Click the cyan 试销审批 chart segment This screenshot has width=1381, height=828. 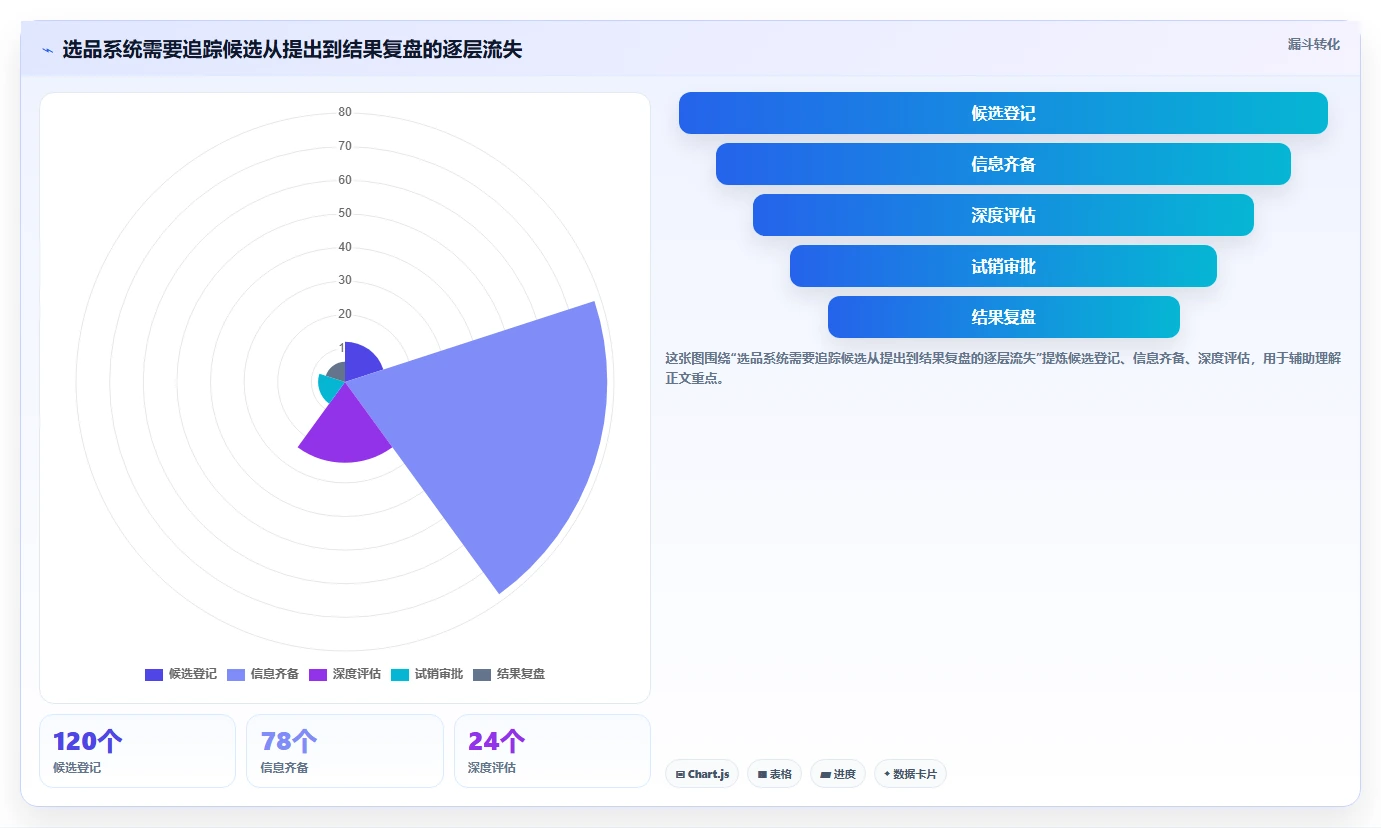point(328,387)
